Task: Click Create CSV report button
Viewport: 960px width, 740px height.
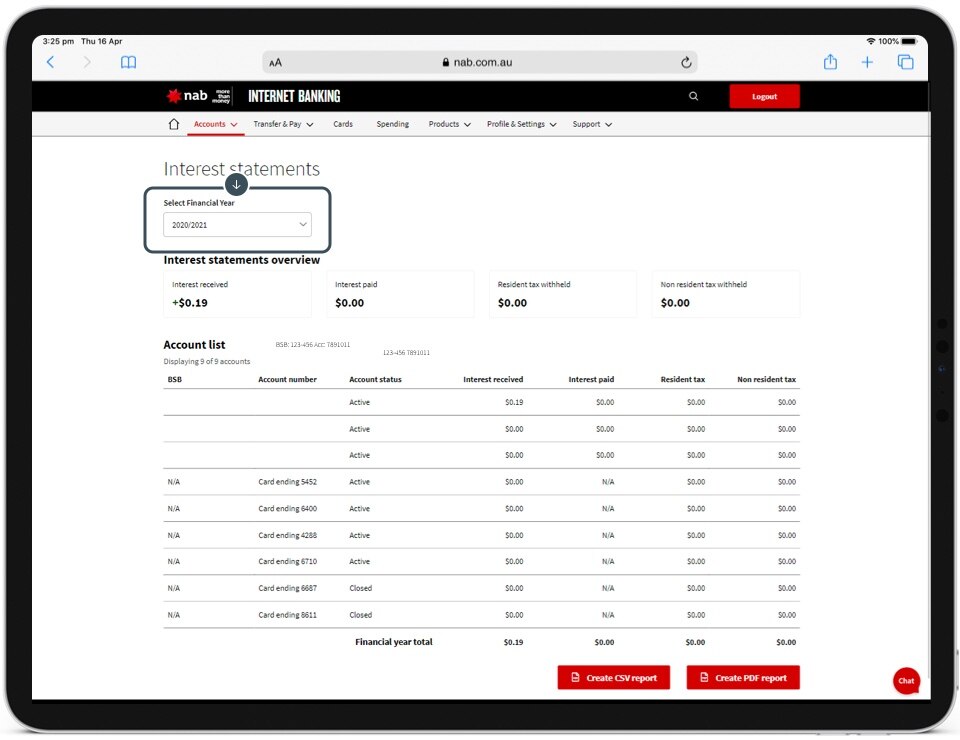Action: point(613,678)
